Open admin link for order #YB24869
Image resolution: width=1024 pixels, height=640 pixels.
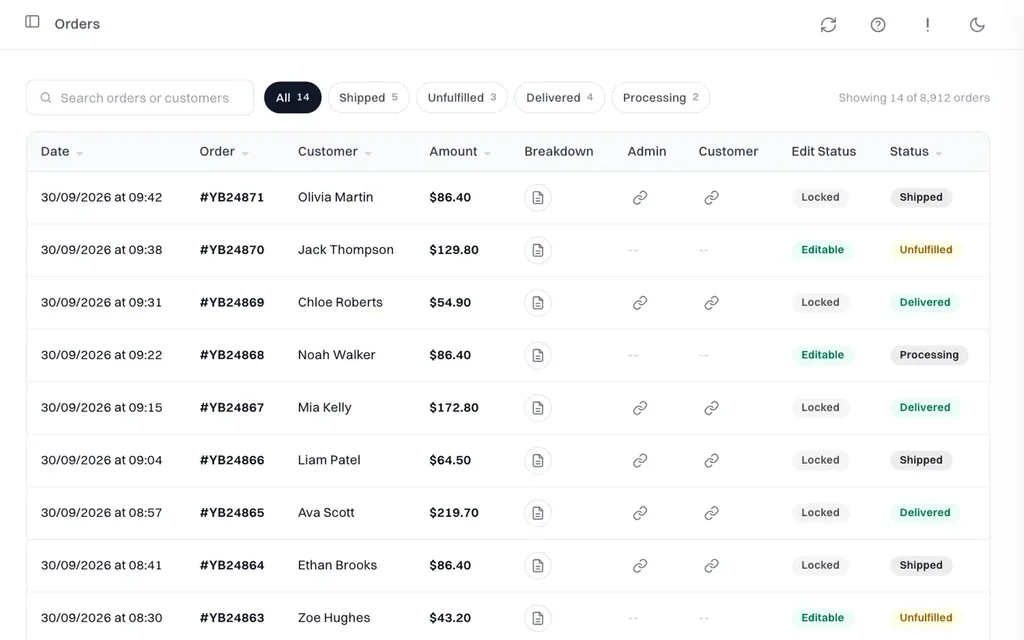pyautogui.click(x=640, y=302)
